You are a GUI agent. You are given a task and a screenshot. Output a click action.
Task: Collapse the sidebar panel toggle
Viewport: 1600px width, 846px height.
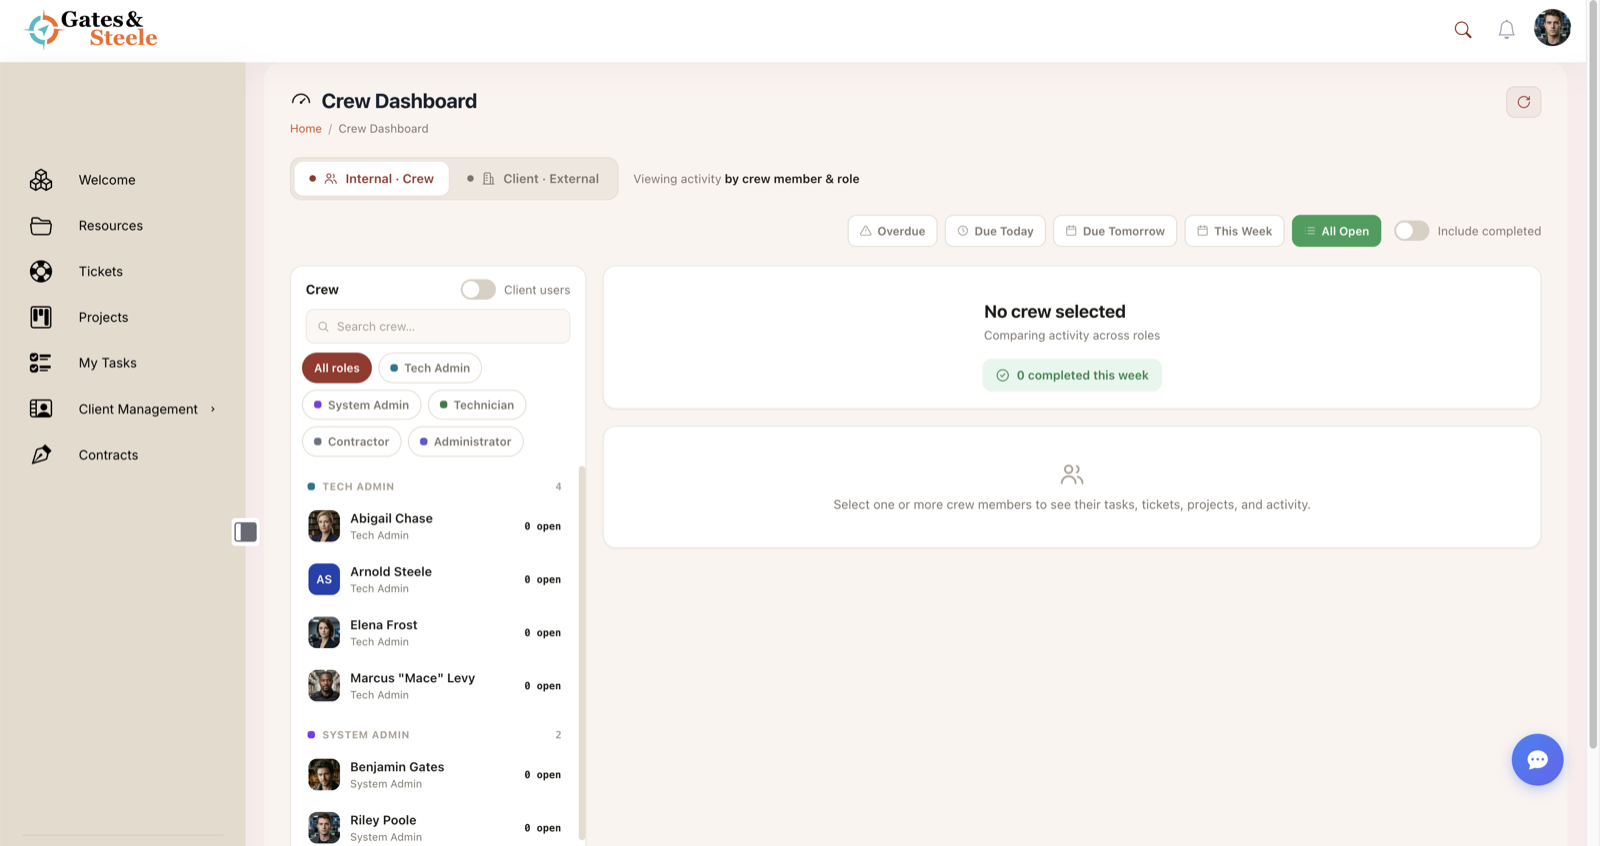pos(246,532)
